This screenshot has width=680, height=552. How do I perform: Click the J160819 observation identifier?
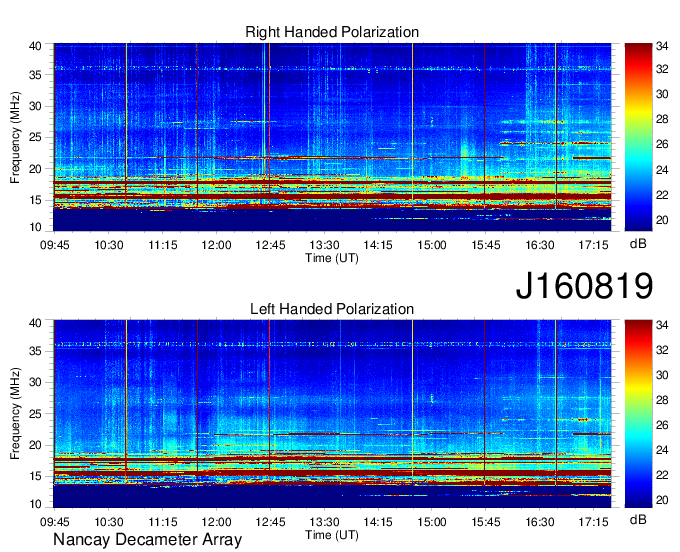click(584, 286)
